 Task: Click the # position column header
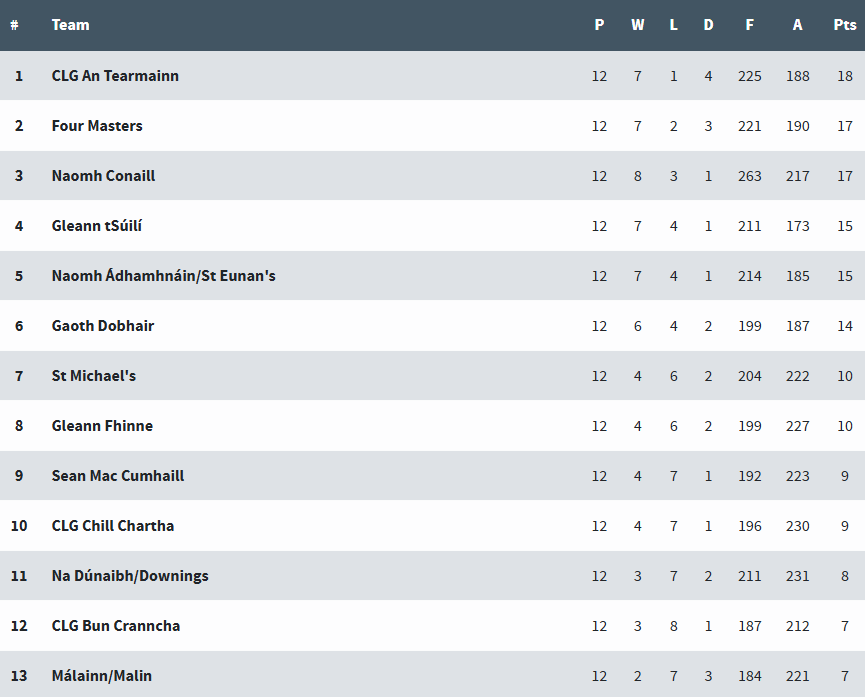(15, 25)
